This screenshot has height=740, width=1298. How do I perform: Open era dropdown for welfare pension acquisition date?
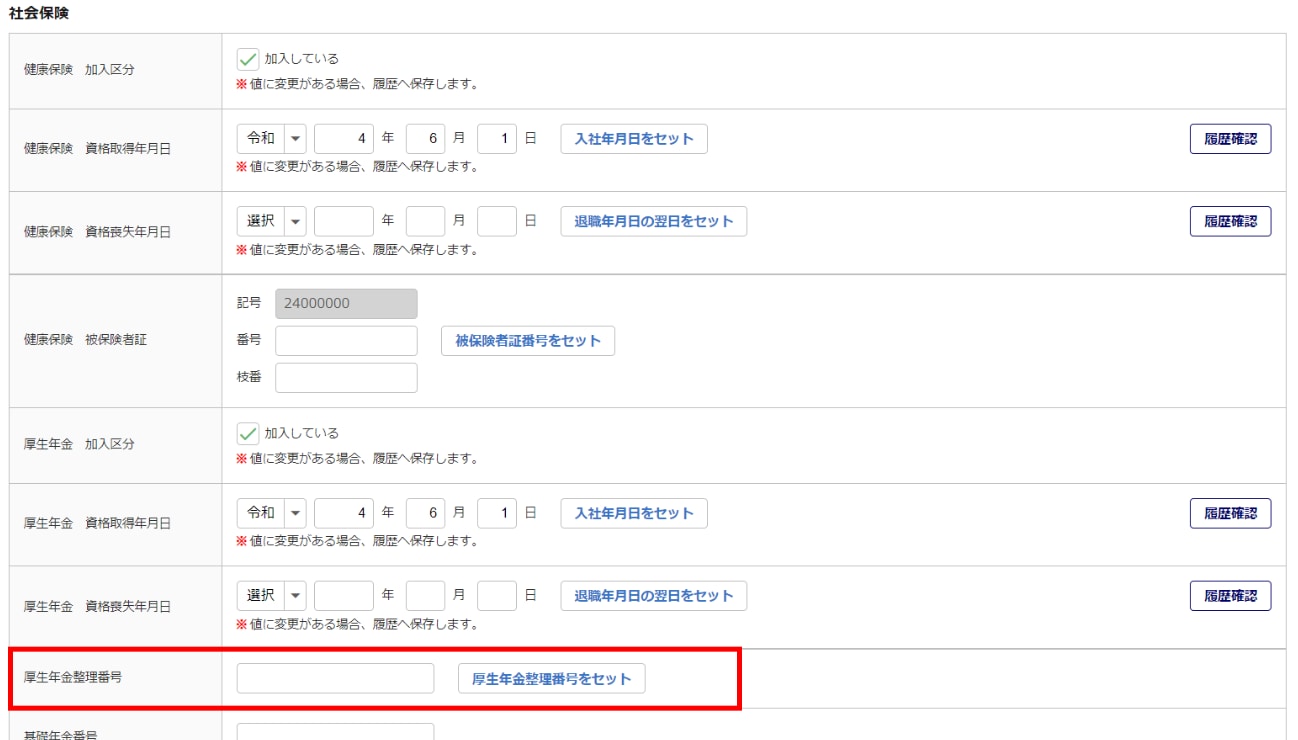point(271,513)
